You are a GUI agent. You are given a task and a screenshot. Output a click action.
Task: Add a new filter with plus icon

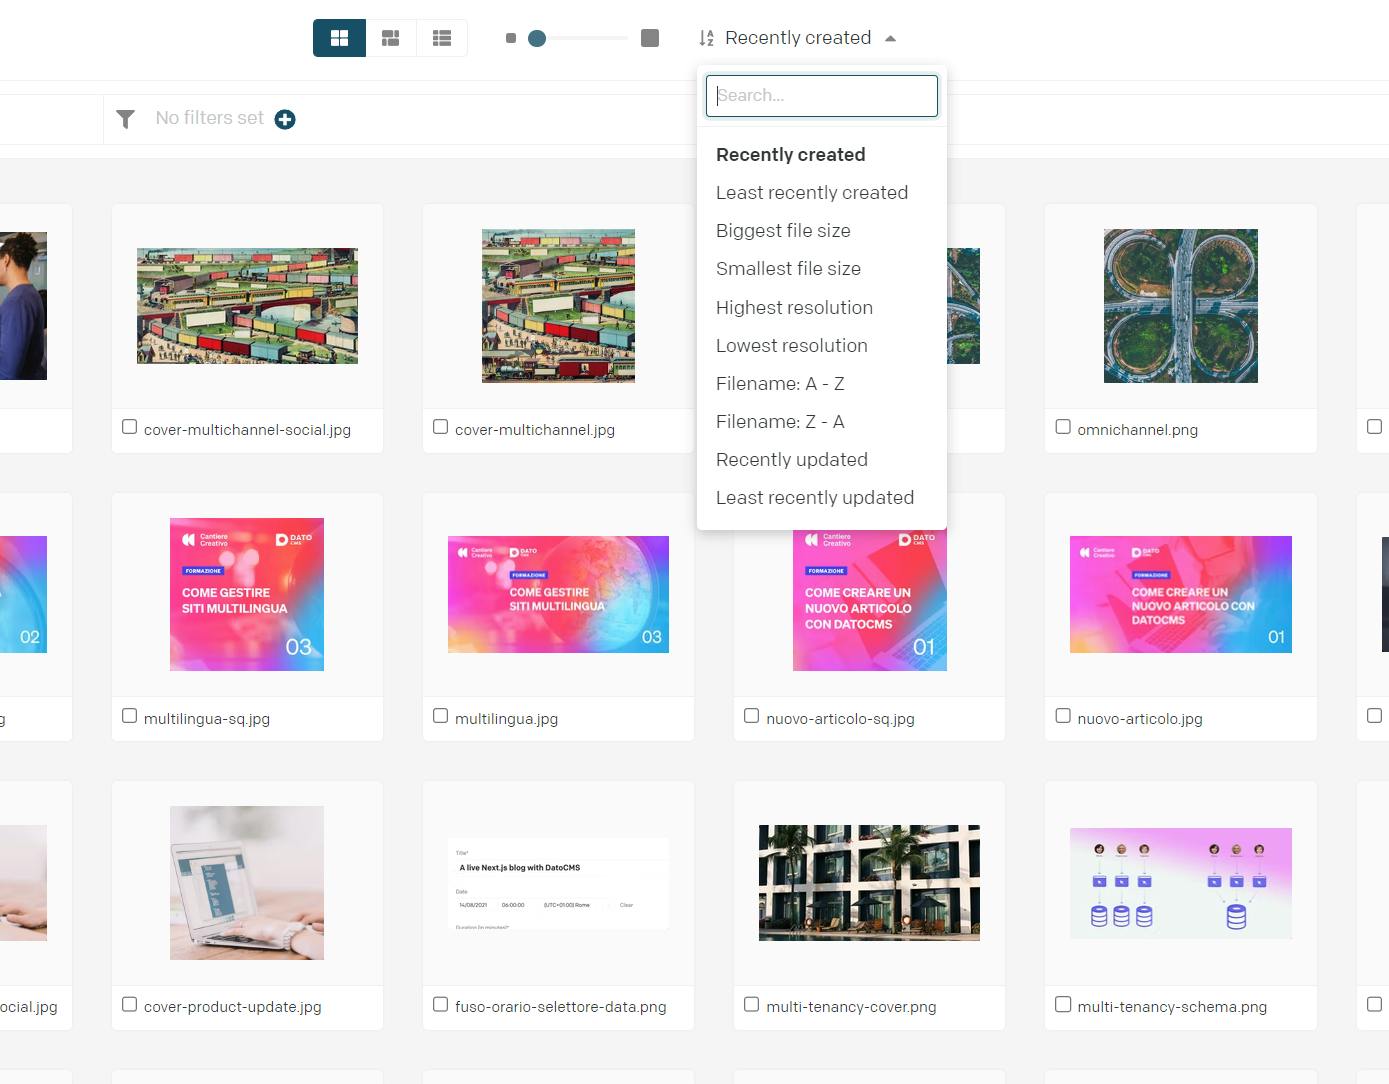pyautogui.click(x=285, y=119)
